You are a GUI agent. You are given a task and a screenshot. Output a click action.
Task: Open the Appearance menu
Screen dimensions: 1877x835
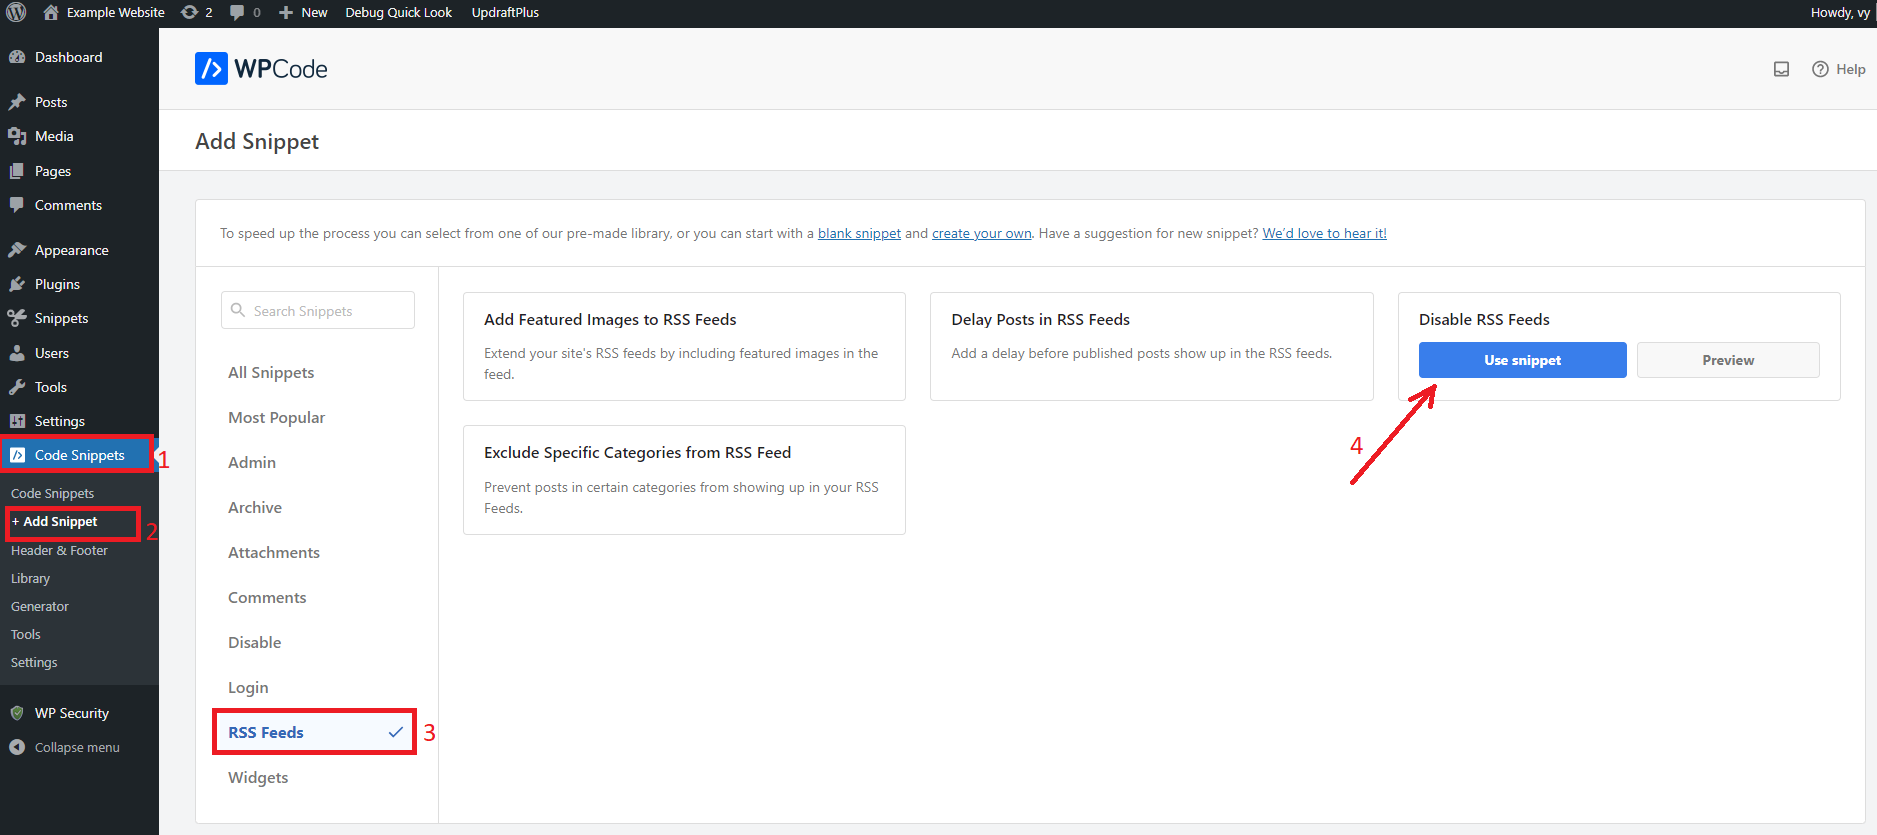[x=79, y=250]
